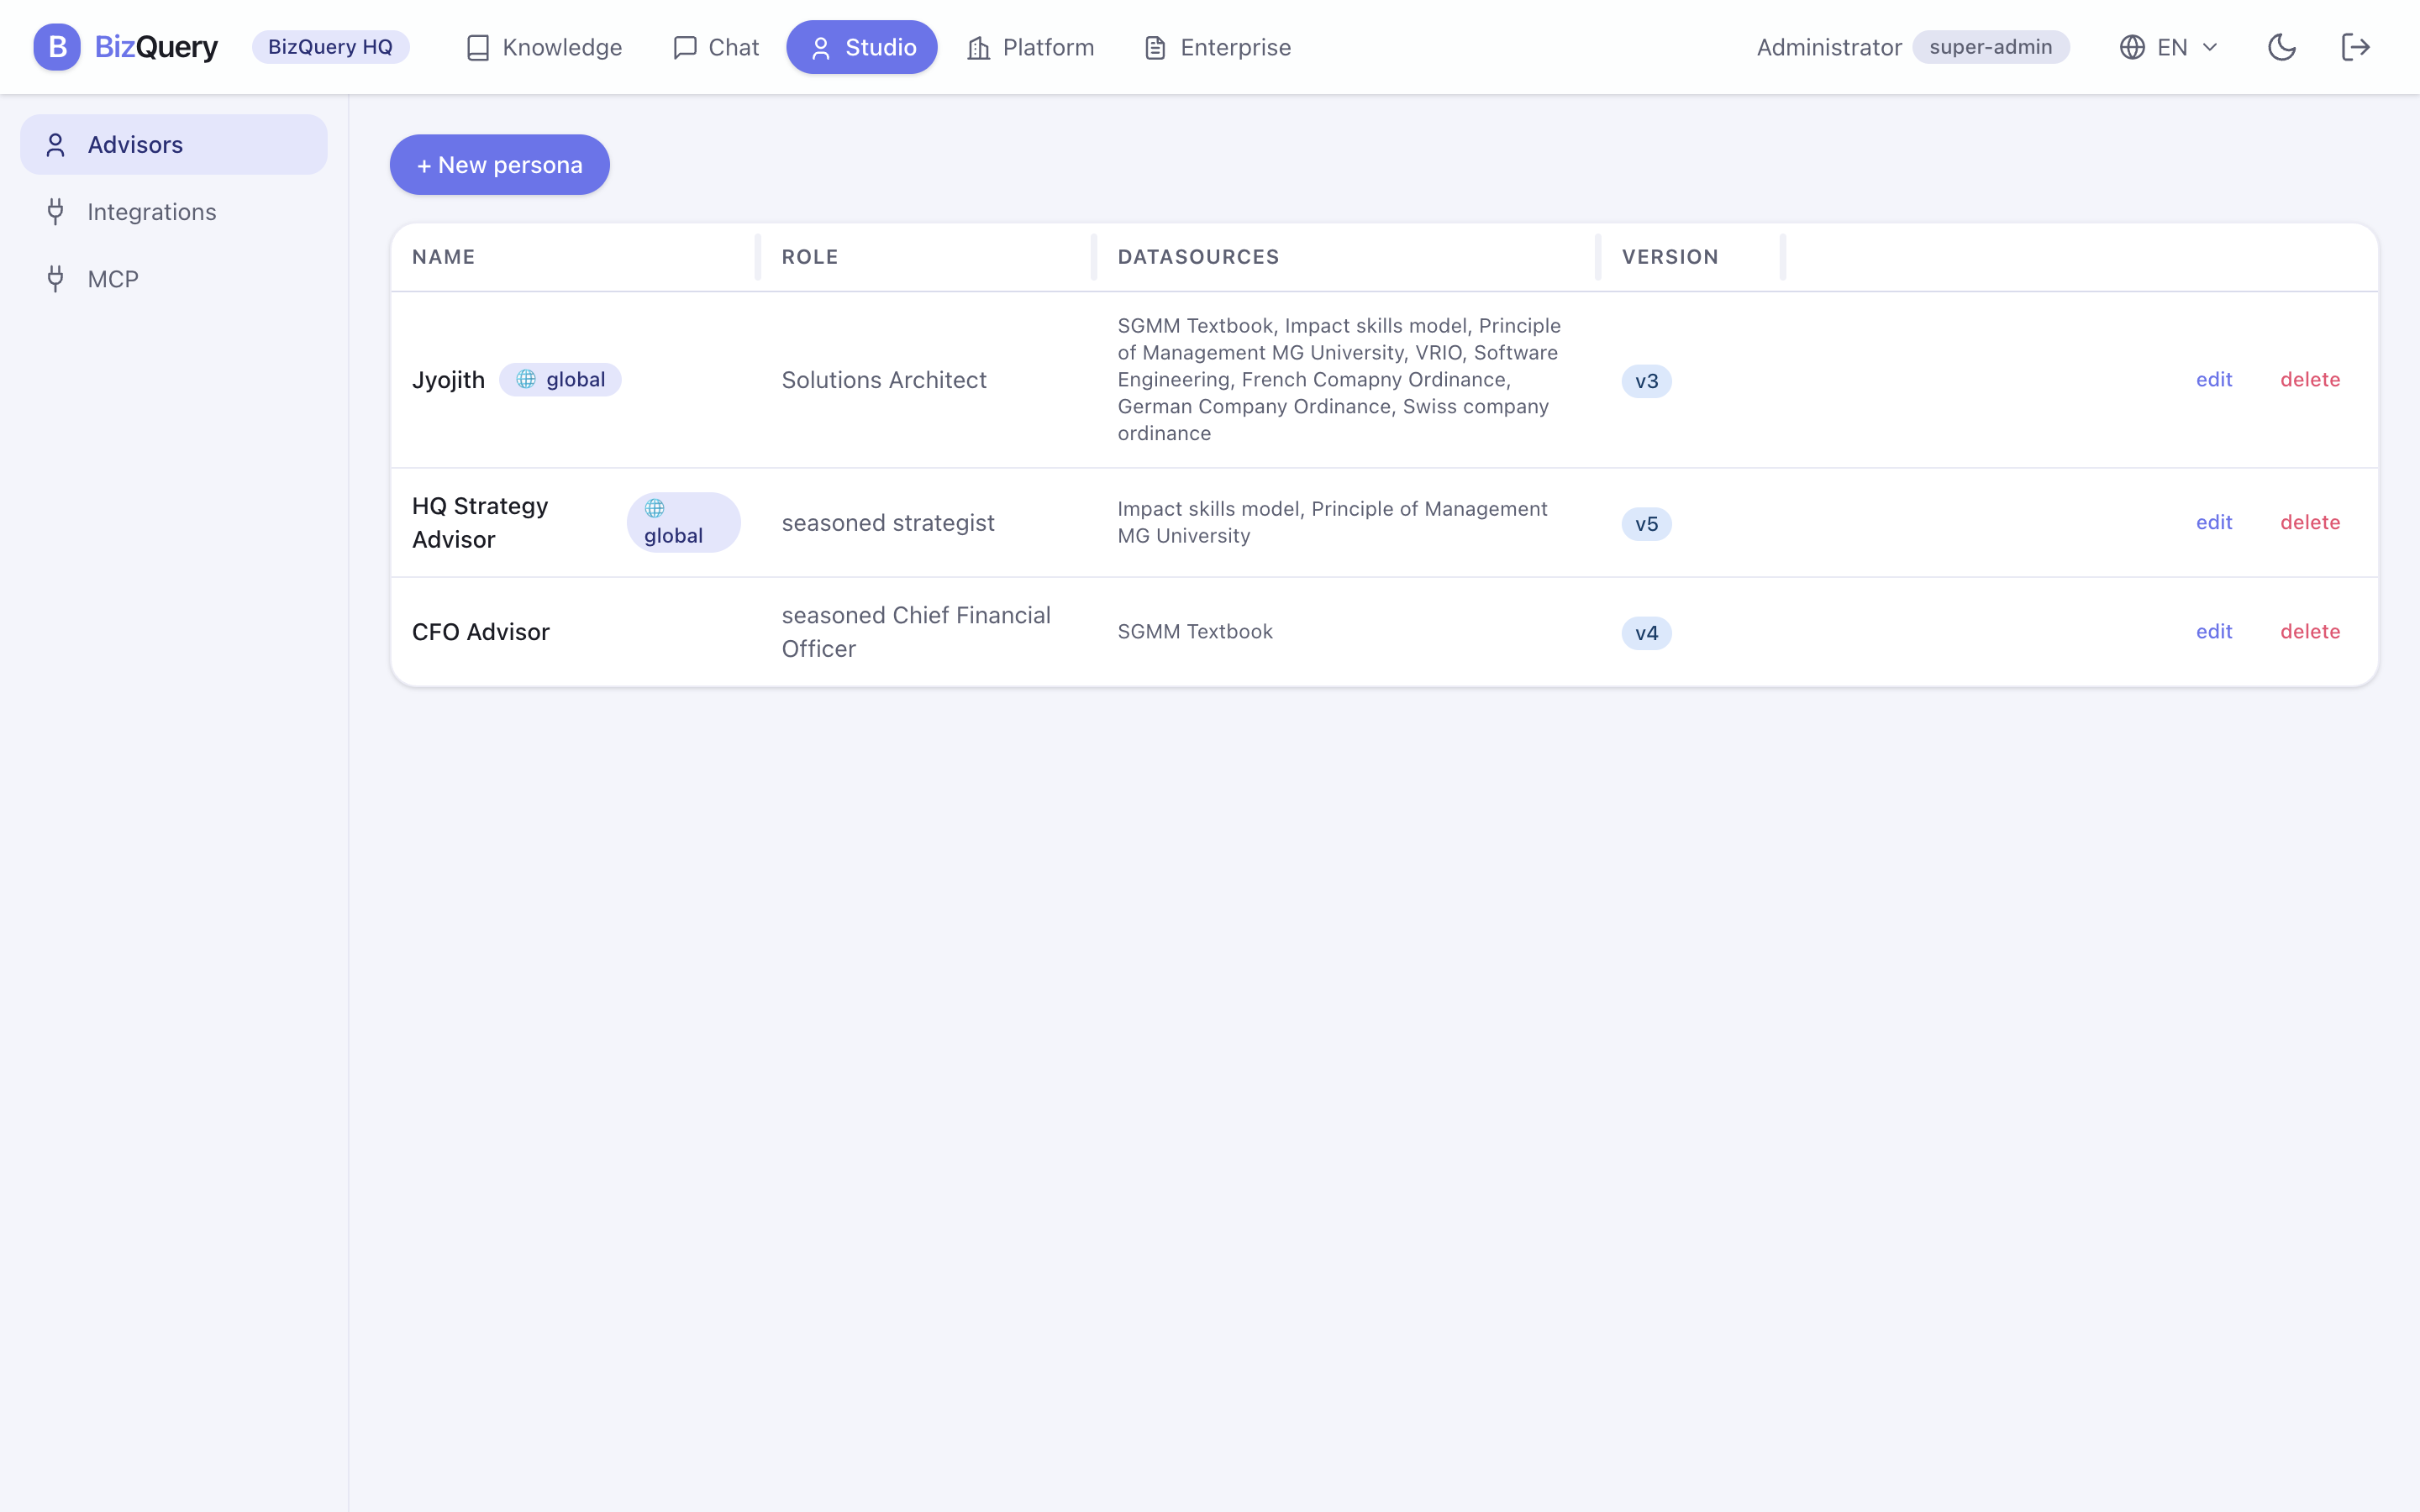Click the logout arrow icon

click(2356, 47)
